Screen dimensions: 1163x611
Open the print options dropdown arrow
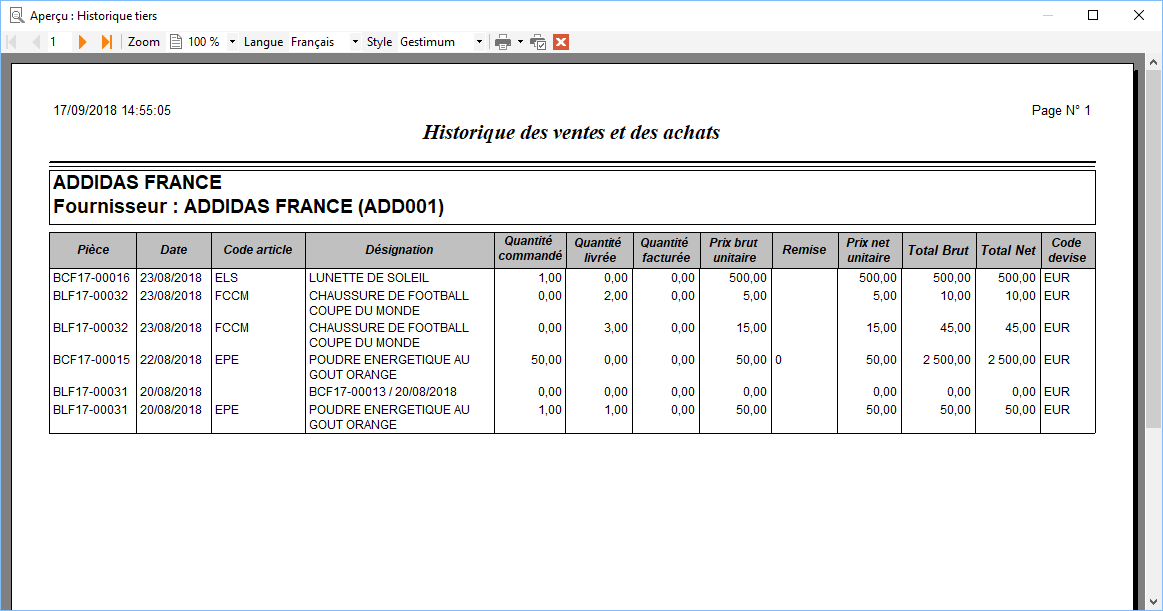(x=520, y=42)
